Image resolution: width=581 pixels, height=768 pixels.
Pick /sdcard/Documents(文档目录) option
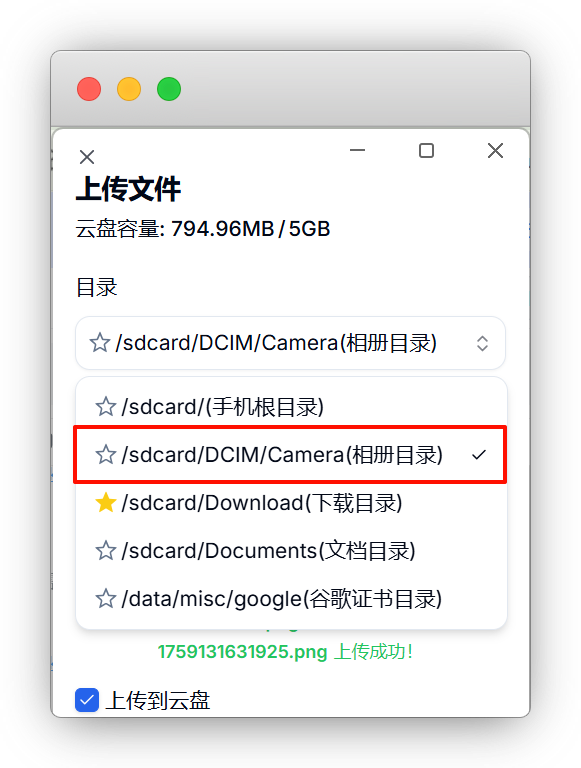pyautogui.click(x=290, y=551)
